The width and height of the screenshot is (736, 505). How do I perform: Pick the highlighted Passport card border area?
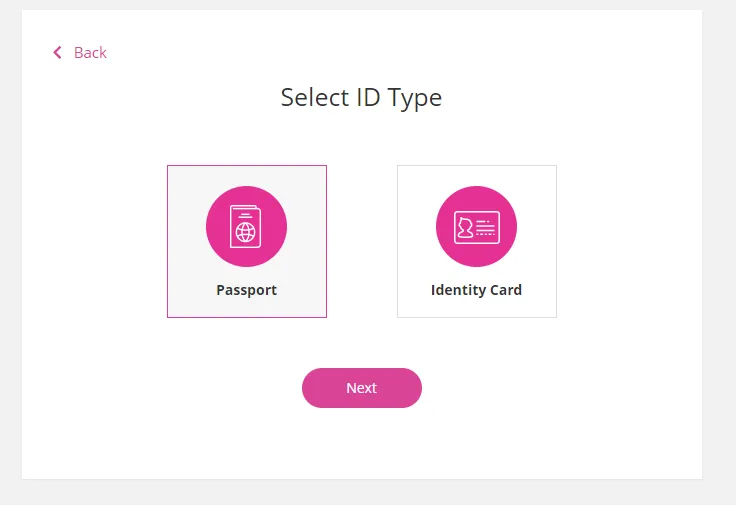coord(247,241)
